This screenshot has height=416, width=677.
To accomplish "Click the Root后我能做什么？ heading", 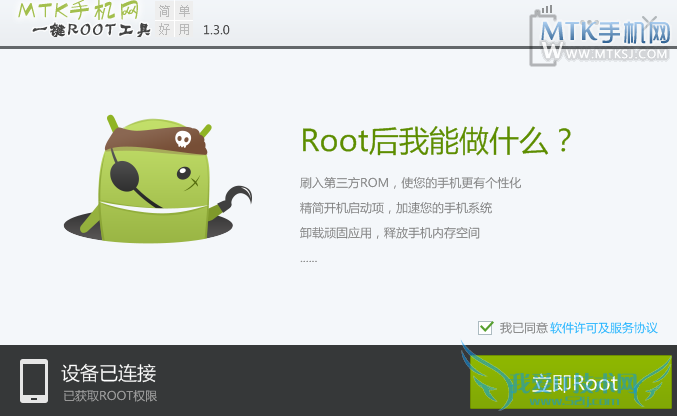I will (437, 141).
